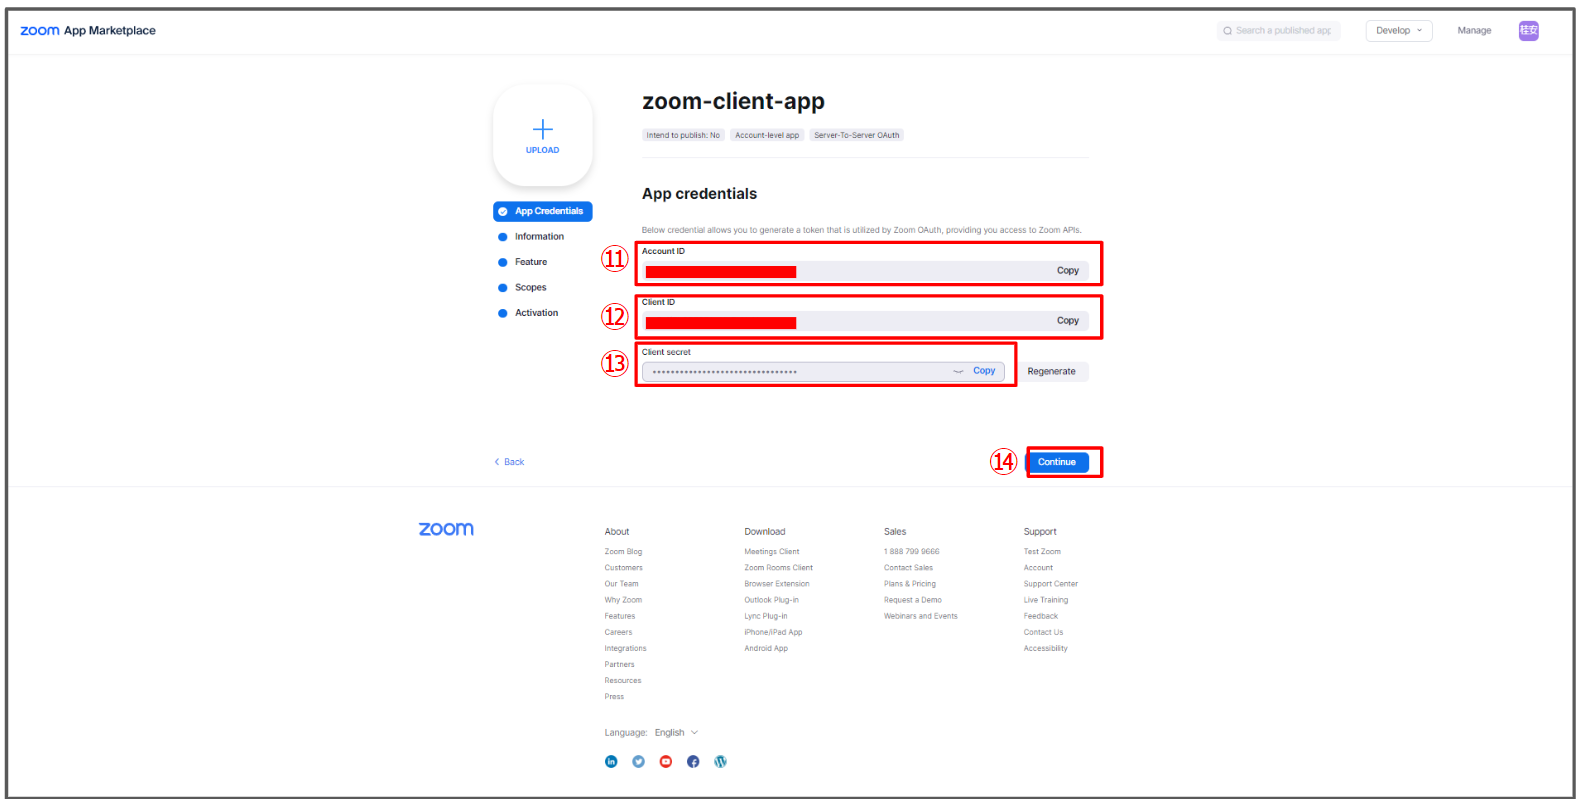Go to the Scopes step
This screenshot has height=802, width=1577.
pyautogui.click(x=530, y=288)
